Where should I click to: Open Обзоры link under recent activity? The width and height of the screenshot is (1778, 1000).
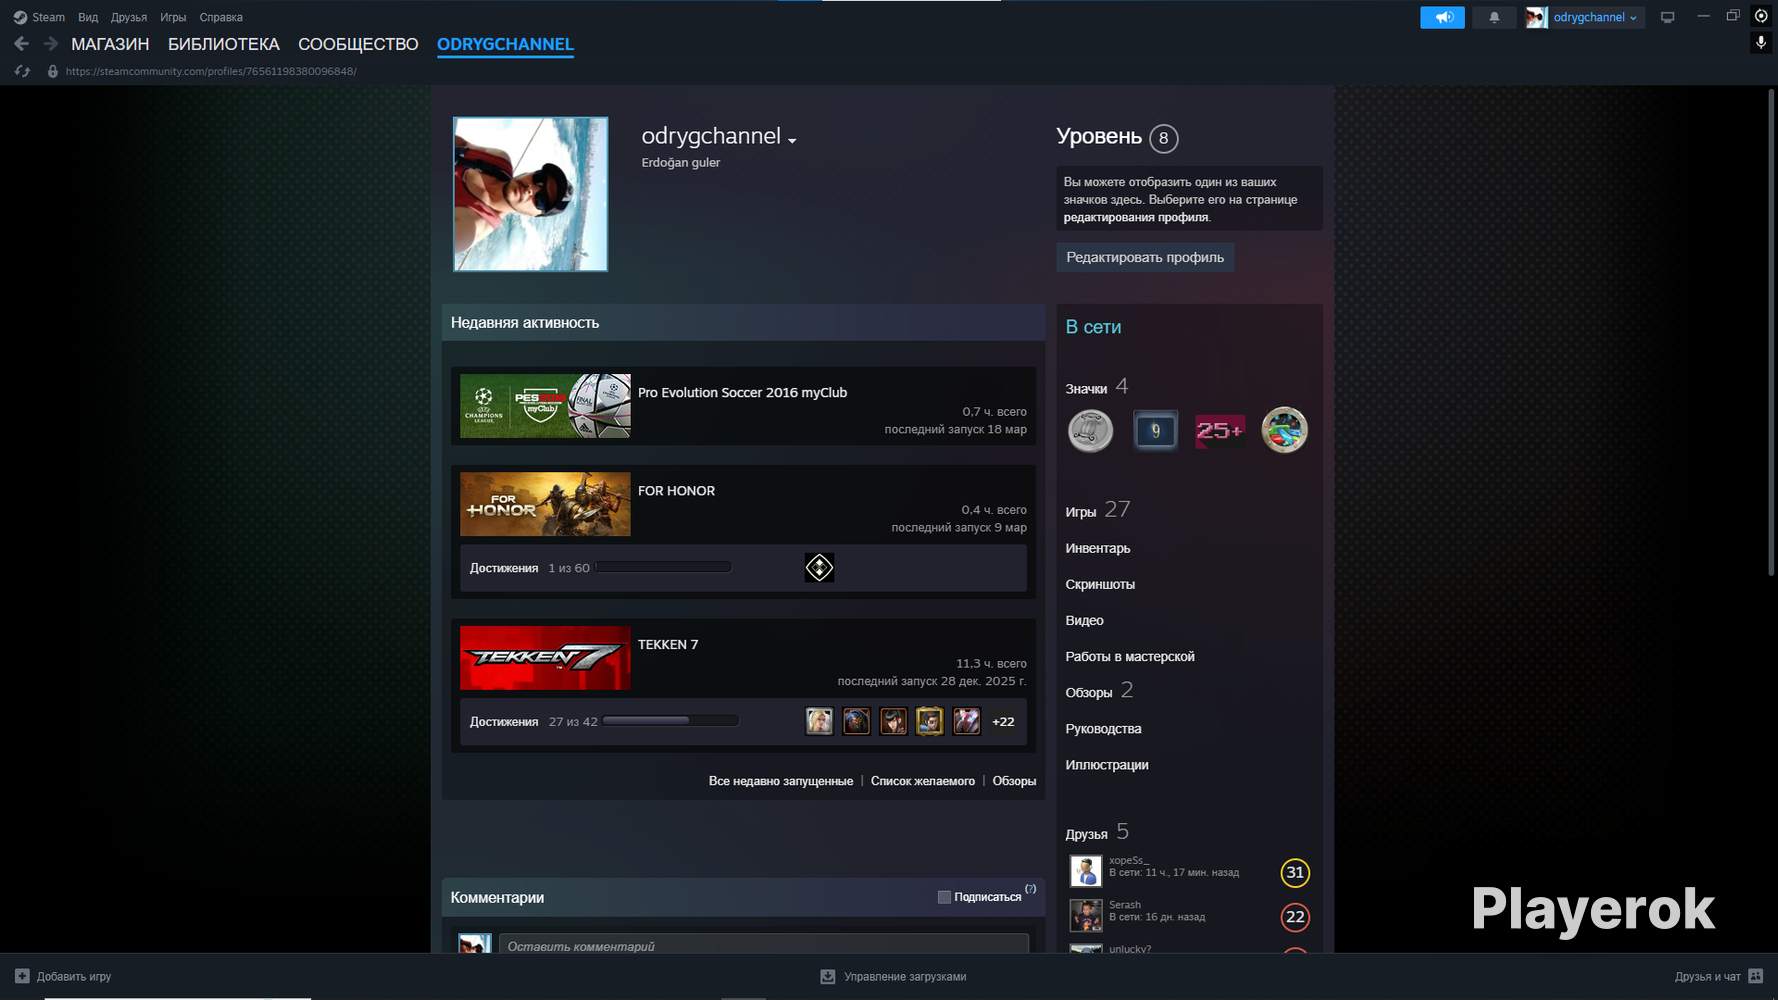[1014, 781]
